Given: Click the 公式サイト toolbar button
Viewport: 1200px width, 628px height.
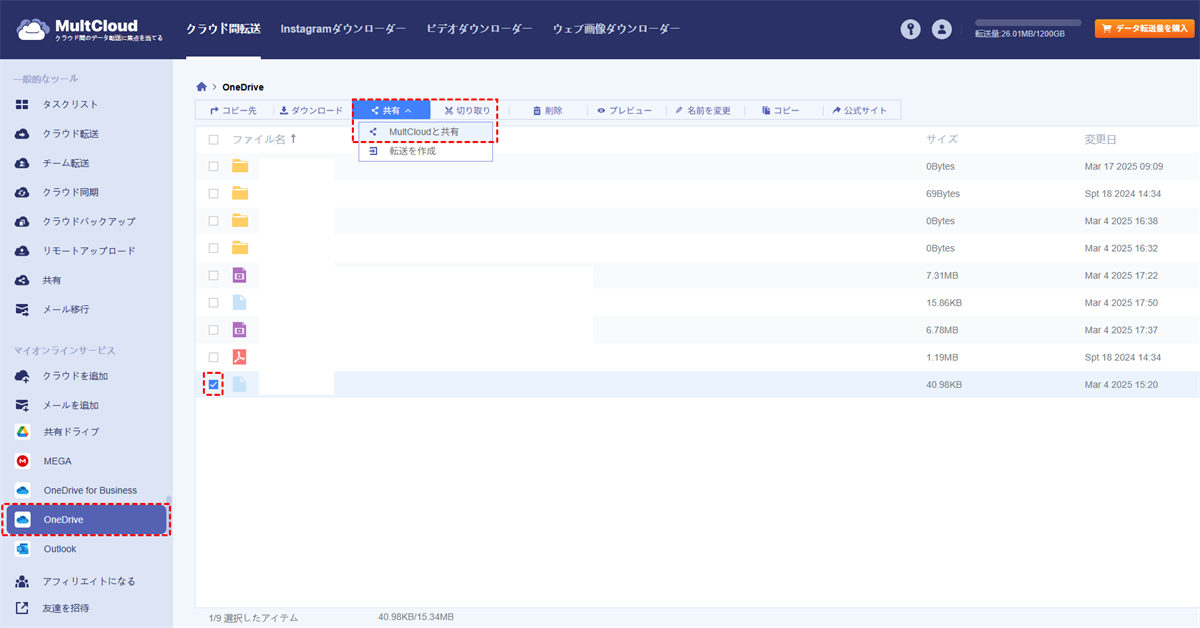Looking at the screenshot, I should click(860, 110).
